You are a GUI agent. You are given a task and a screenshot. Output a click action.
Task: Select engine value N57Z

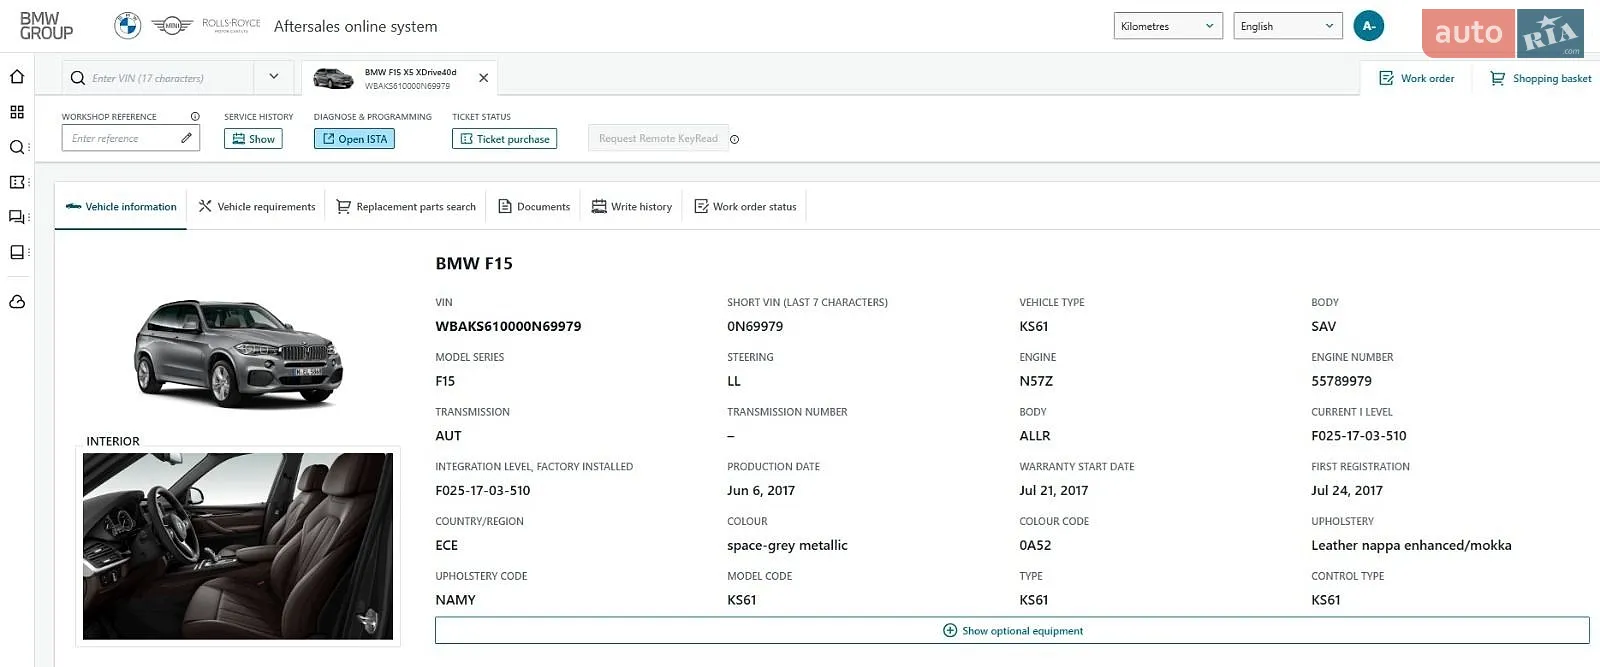tap(1036, 381)
